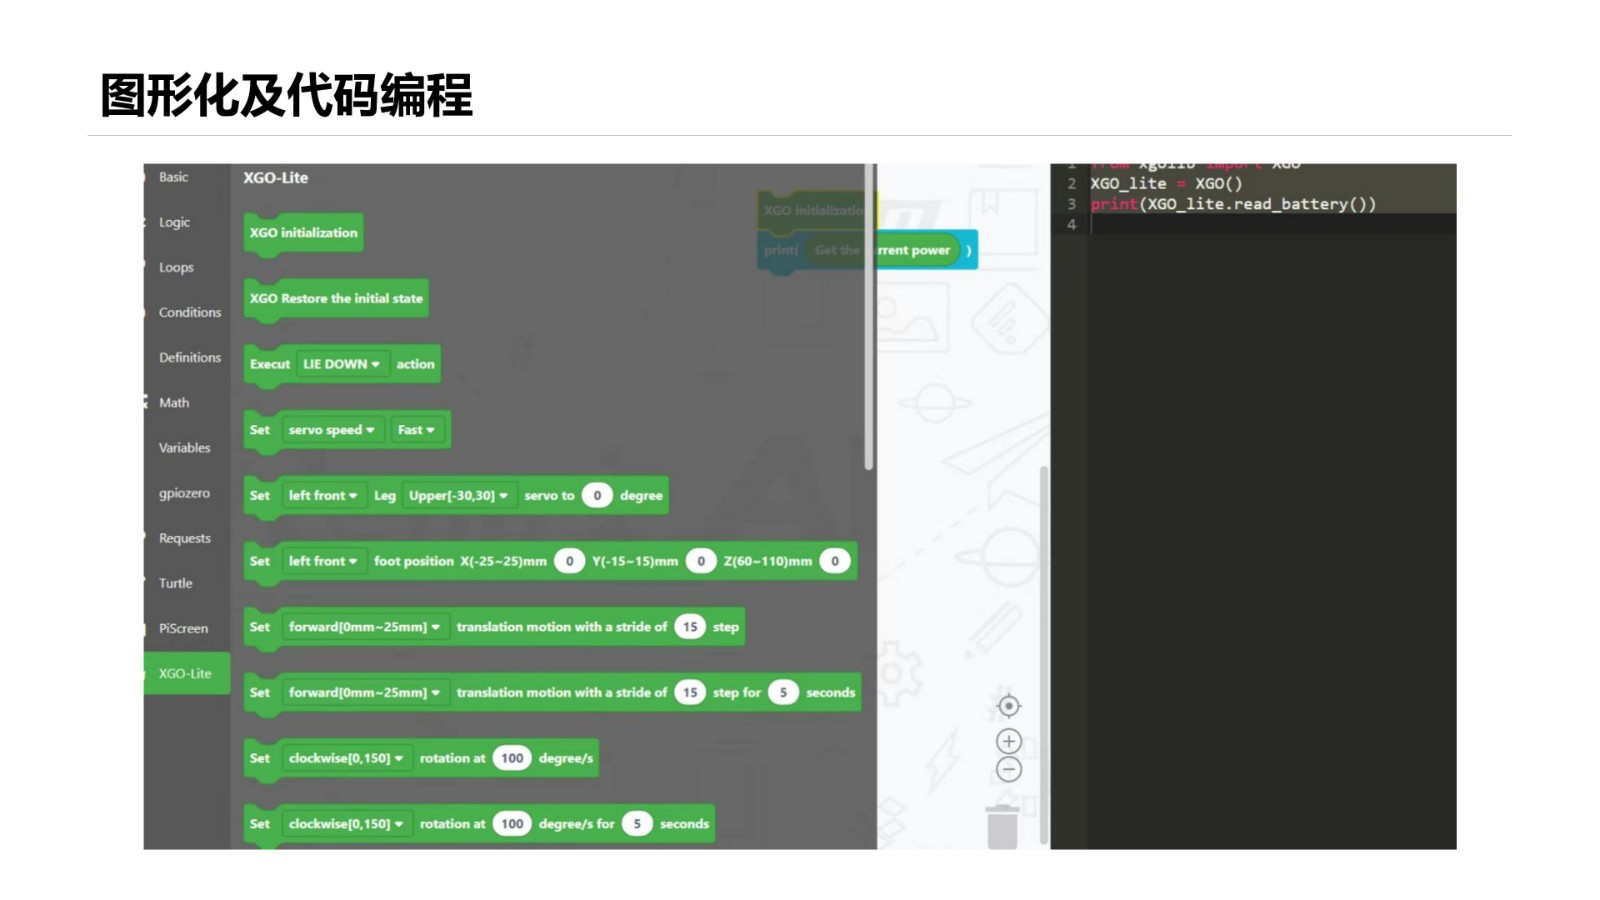
Task: Select the Loops category
Action: point(176,267)
